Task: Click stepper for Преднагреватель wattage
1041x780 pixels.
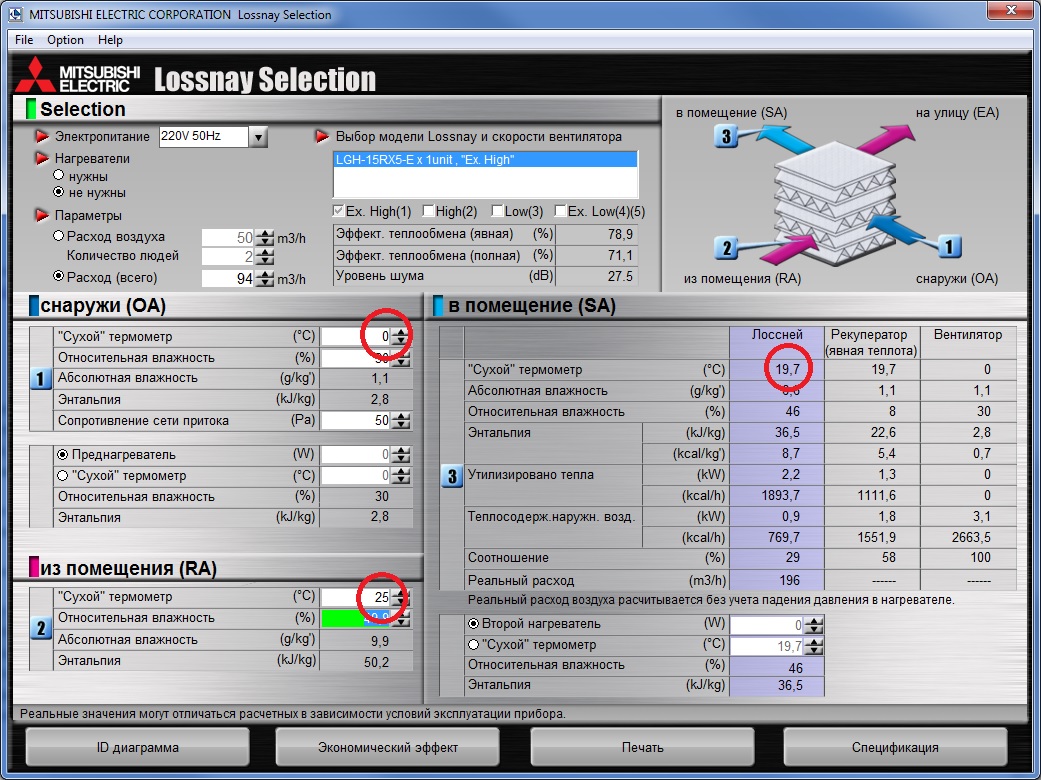Action: tap(400, 455)
